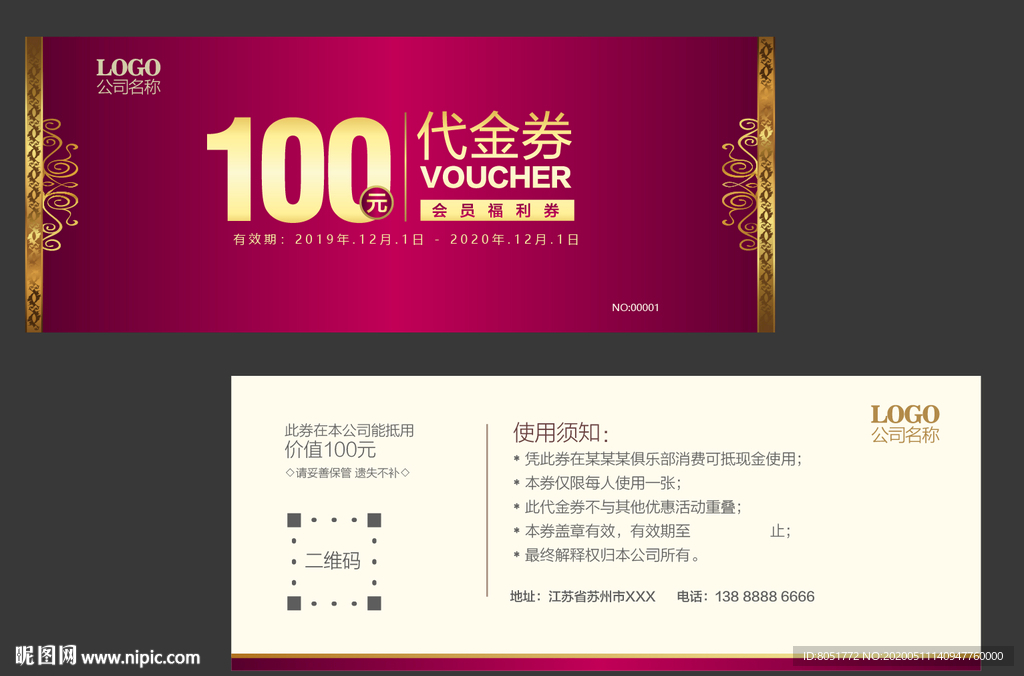Image resolution: width=1024 pixels, height=676 pixels.
Task: Click the text 价值100元
Action: tap(330, 450)
